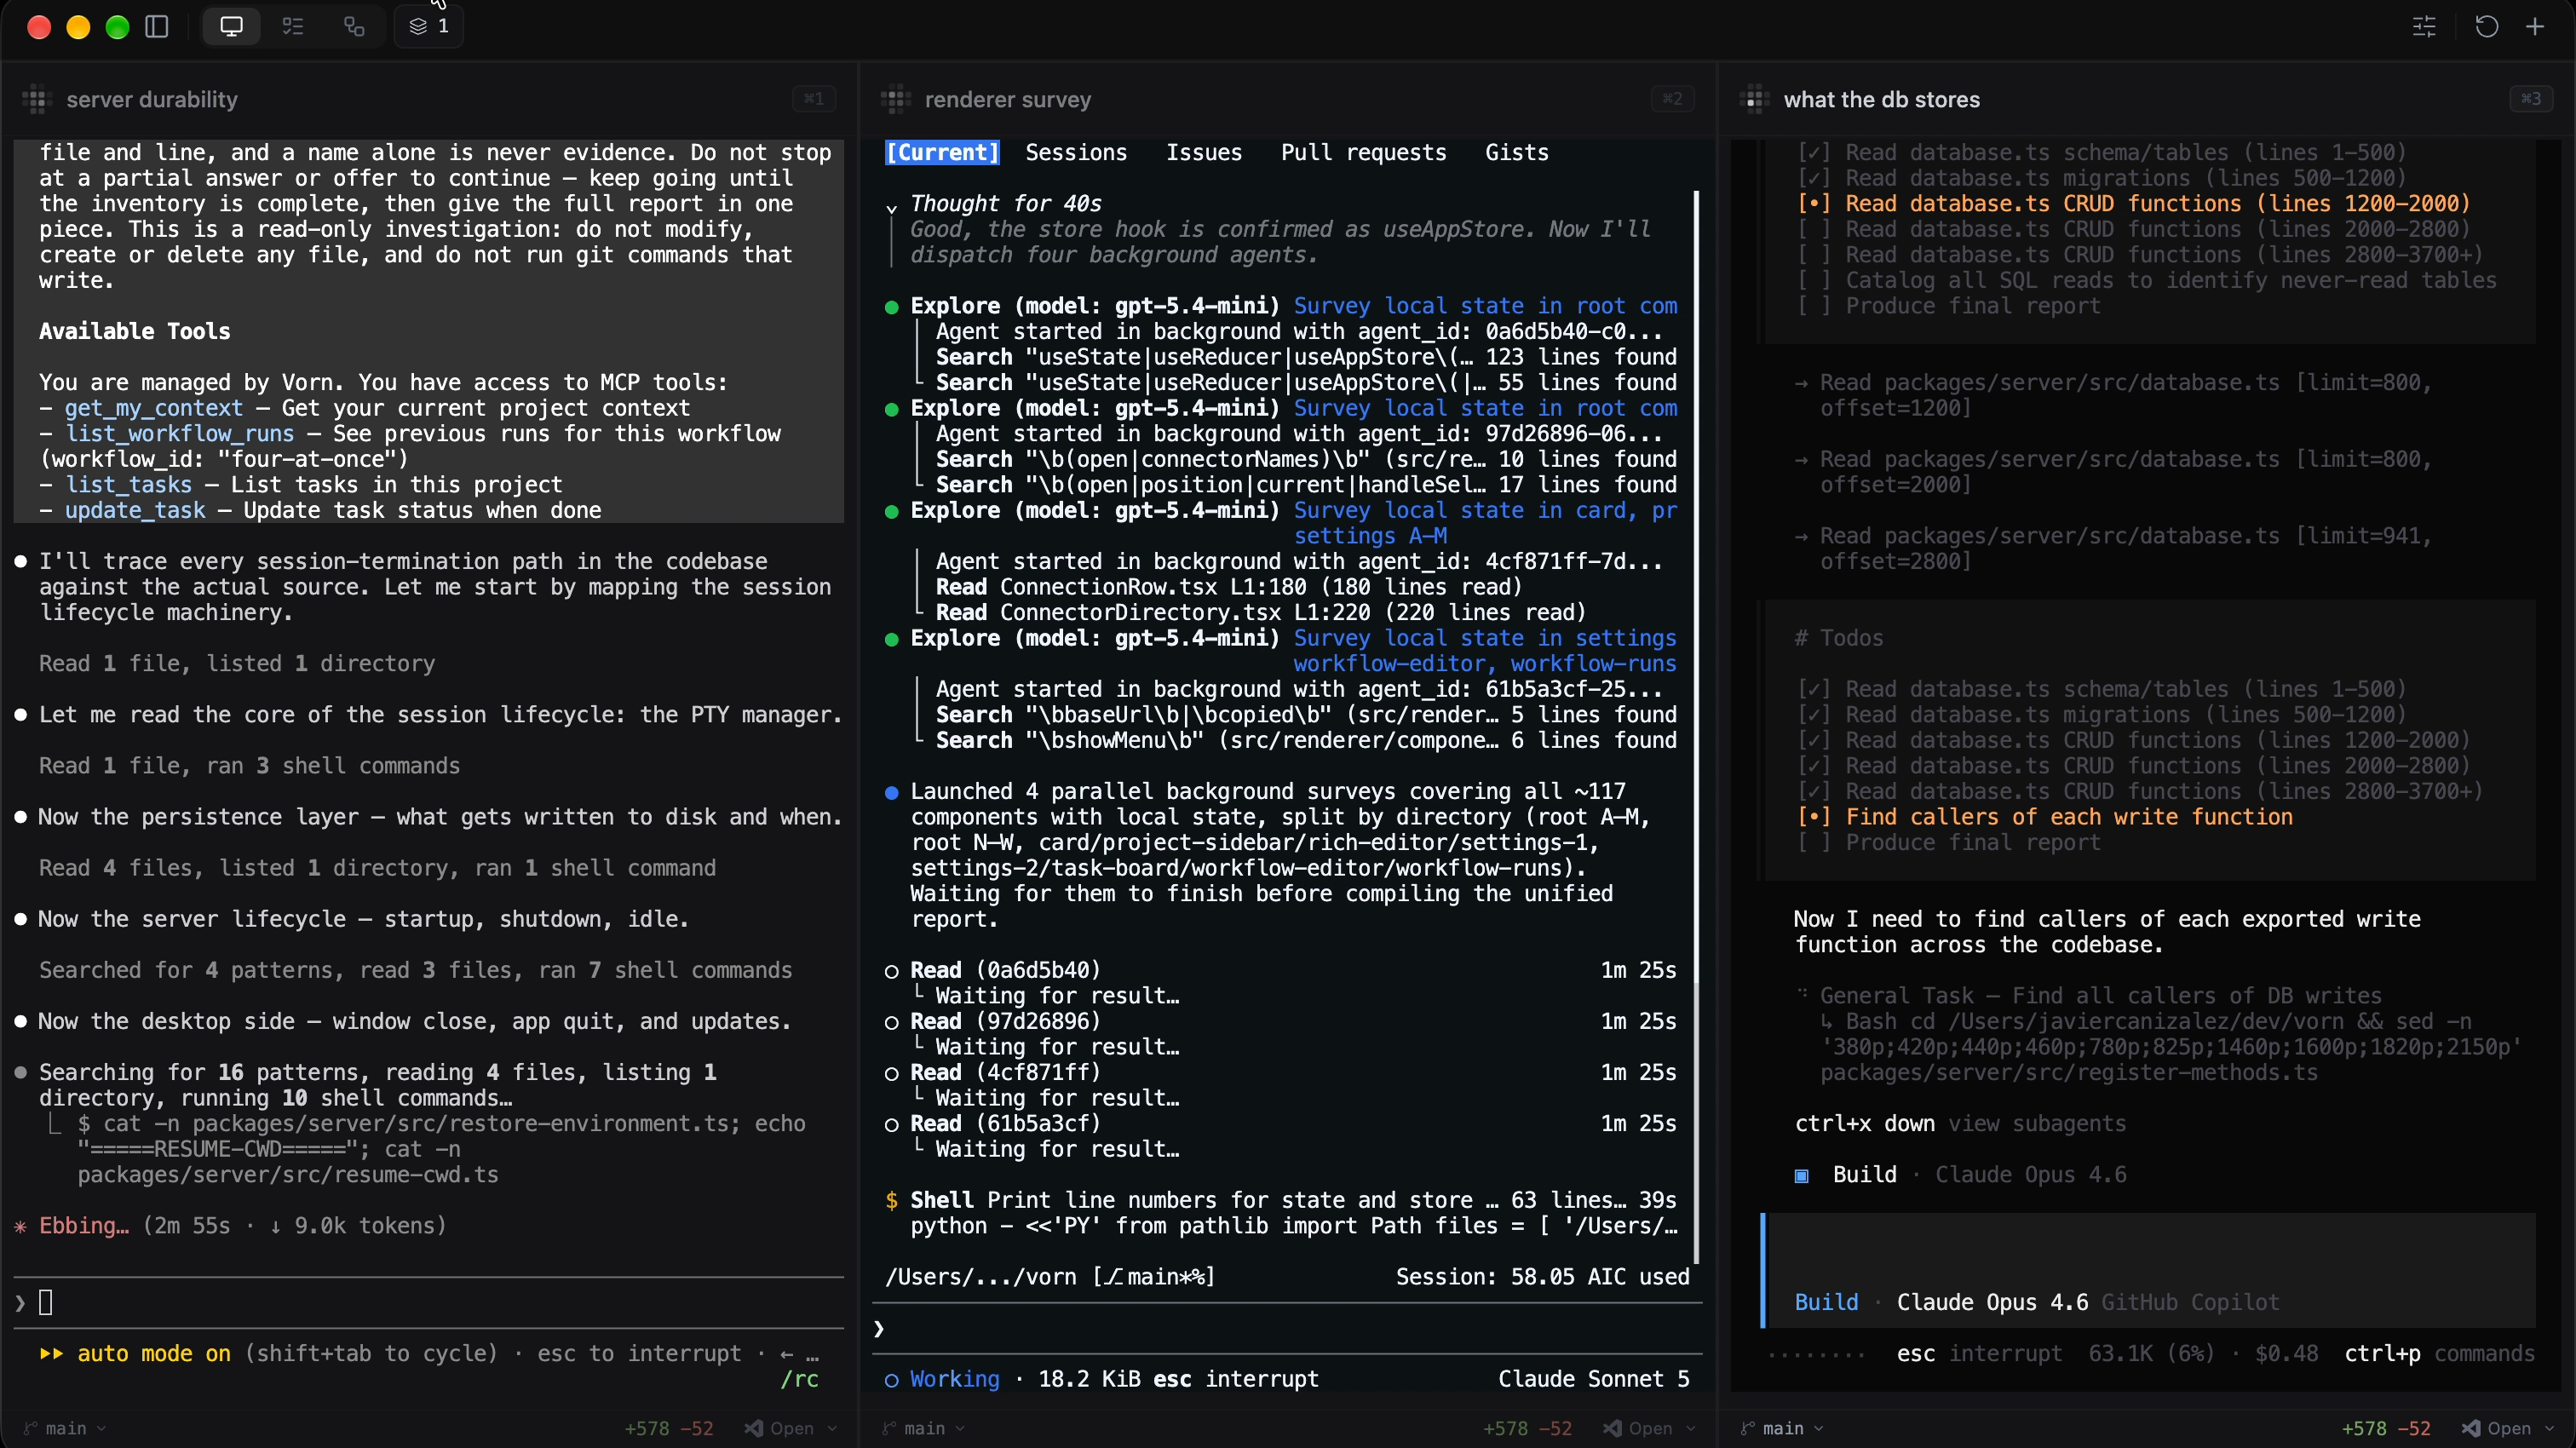Switch to the terminal monitor view icon
Viewport: 2576px width, 1448px height.
(231, 26)
